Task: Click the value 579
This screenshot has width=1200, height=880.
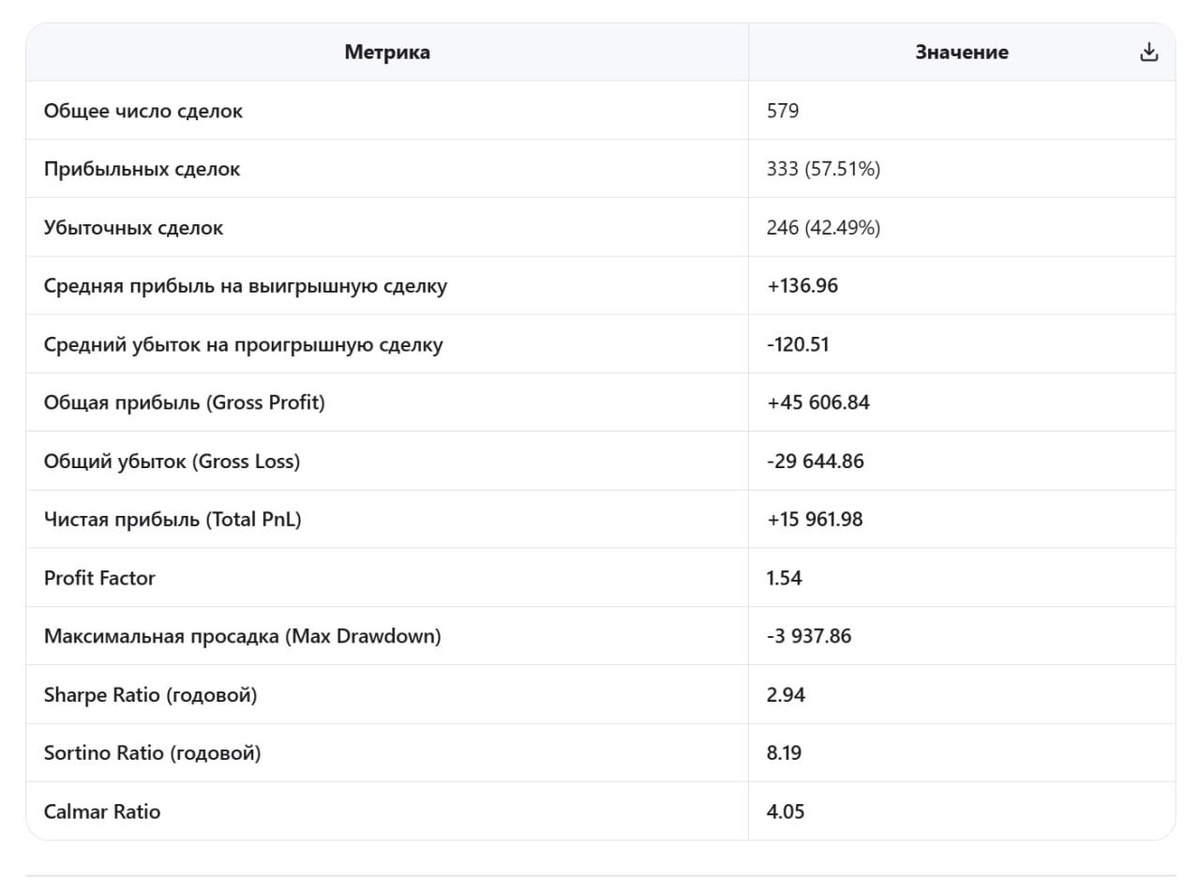Action: coord(783,111)
